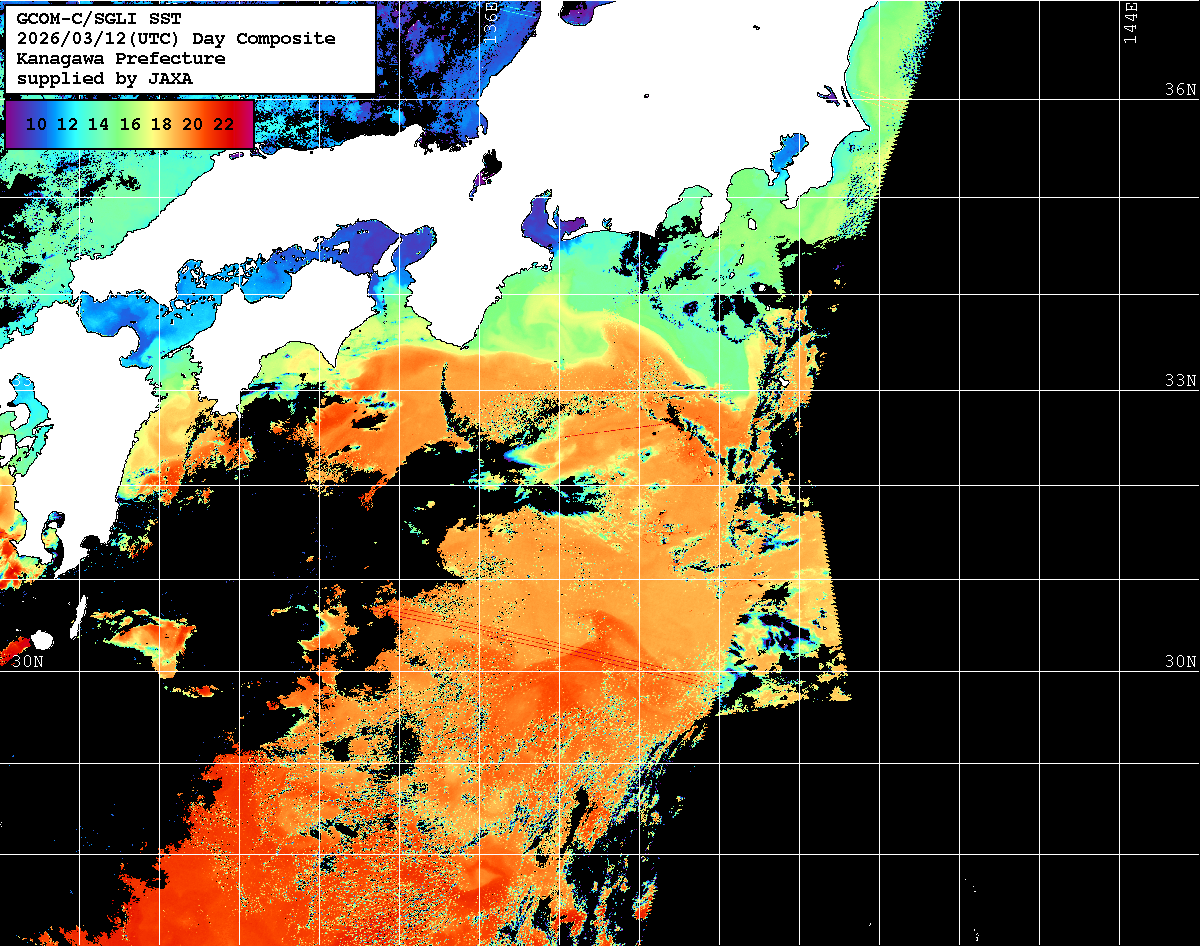Click the 'supplied by JAXA' credit text
Screen dimensions: 1200x946
click(x=104, y=78)
